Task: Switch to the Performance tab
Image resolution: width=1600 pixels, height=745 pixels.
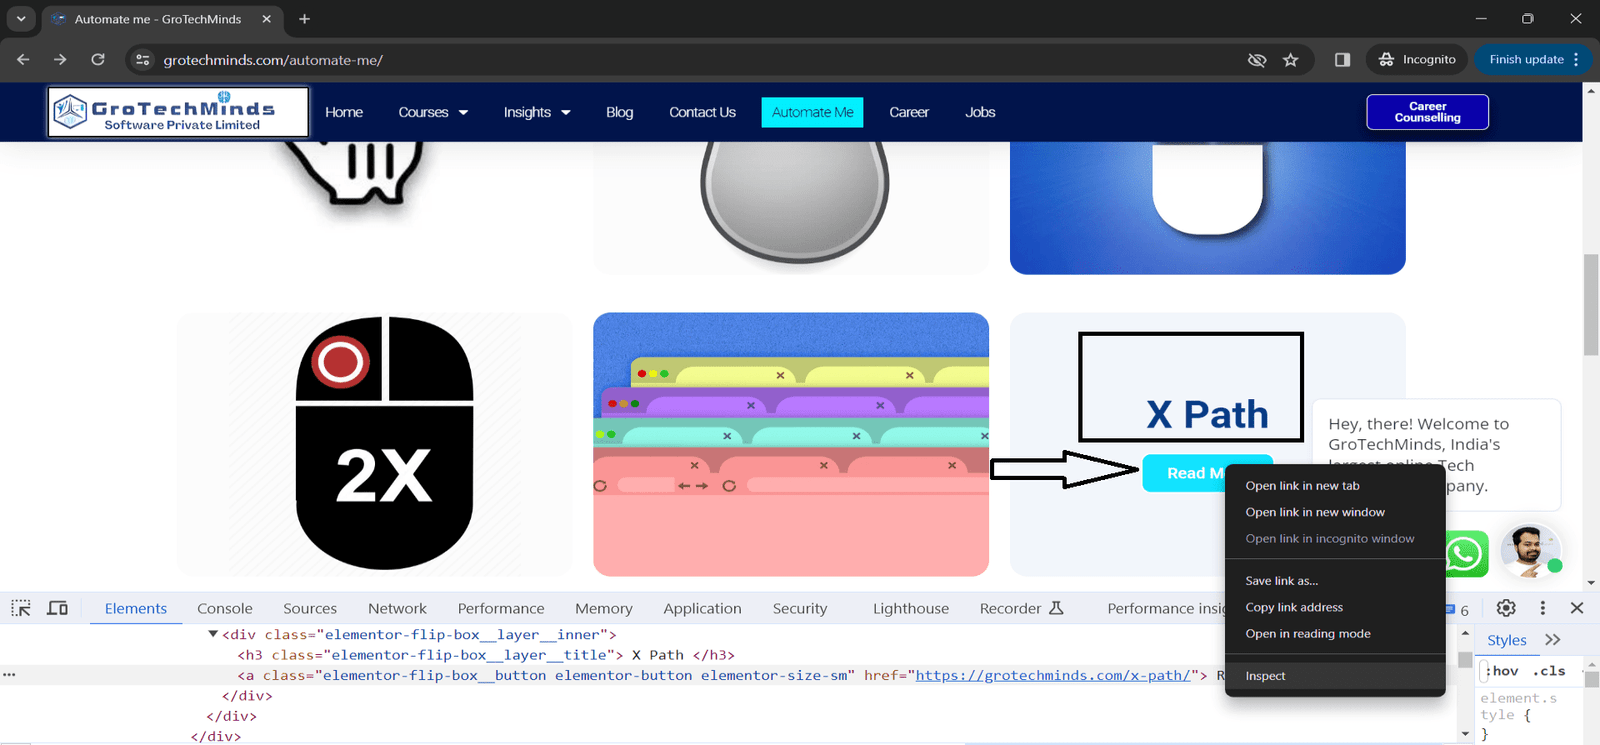Action: pyautogui.click(x=501, y=608)
